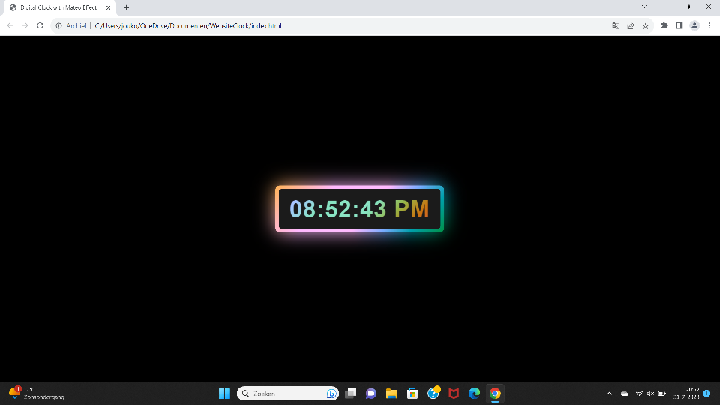Show hidden system tray icons
Screen dimensions: 720x405
(609, 393)
